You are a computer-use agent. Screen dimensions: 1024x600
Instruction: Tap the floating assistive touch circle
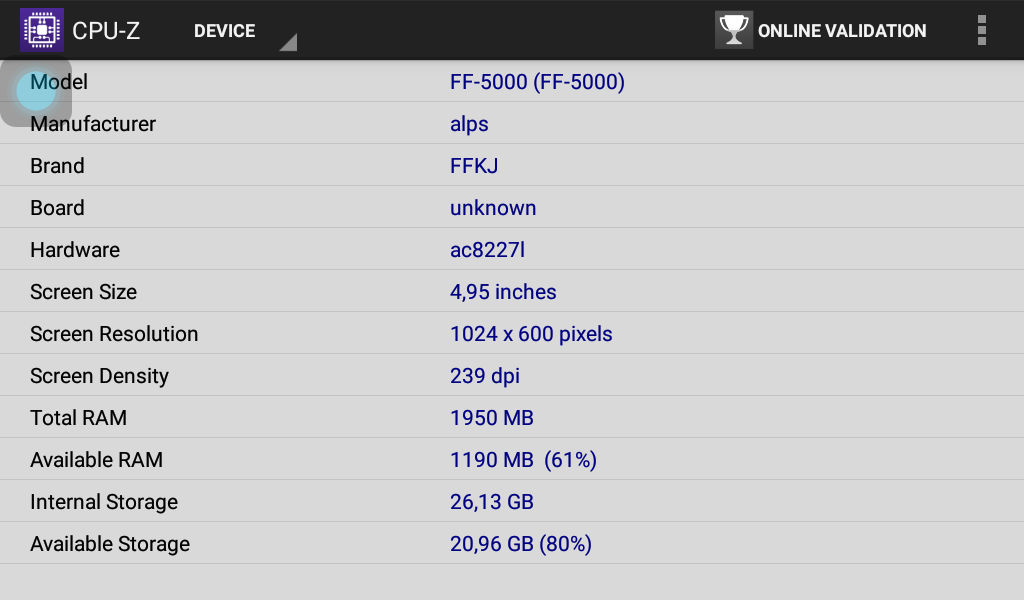click(x=36, y=92)
